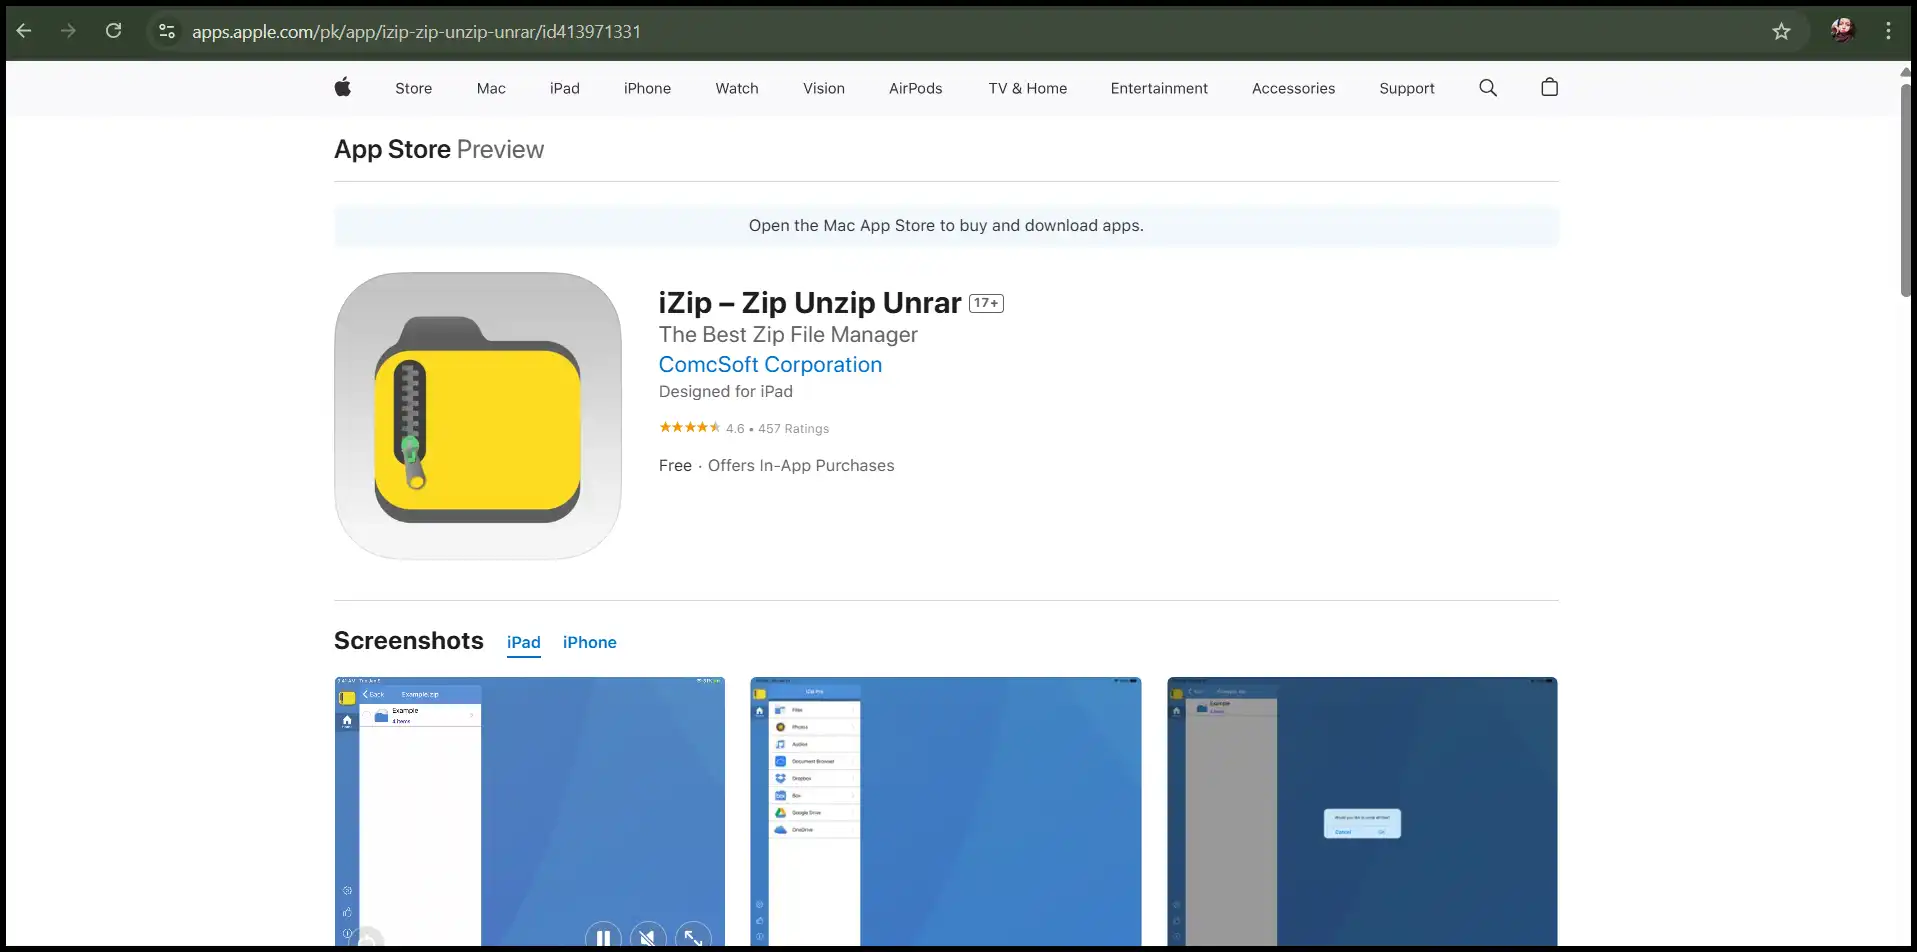Open the TV & Home menu item
The height and width of the screenshot is (952, 1917).
[1027, 88]
